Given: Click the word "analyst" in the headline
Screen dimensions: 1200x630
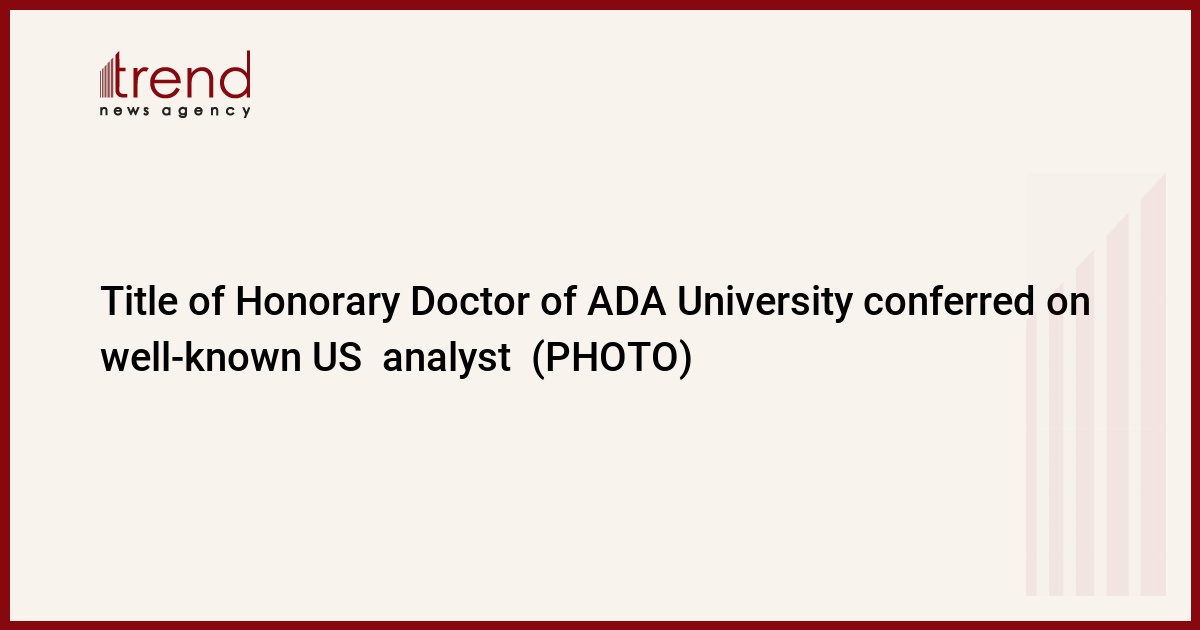Looking at the screenshot, I should tap(447, 357).
